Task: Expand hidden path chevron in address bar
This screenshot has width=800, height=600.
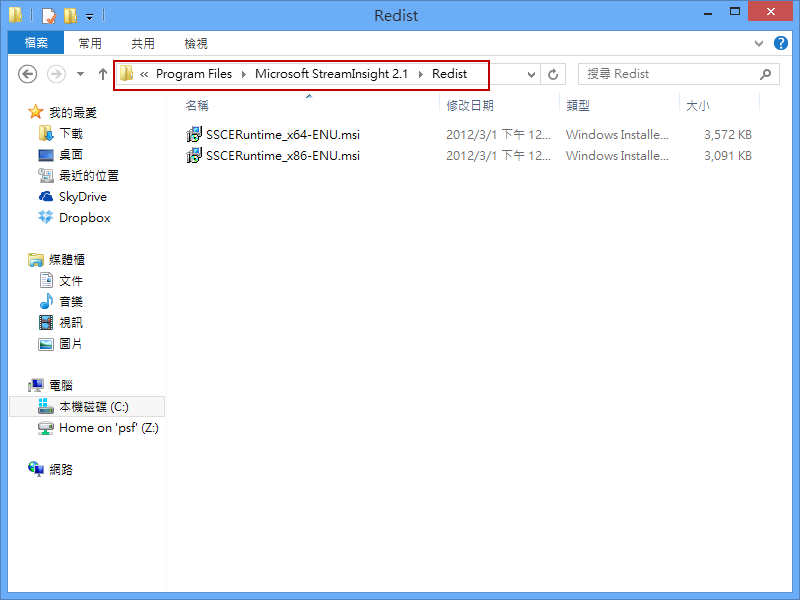Action: coord(144,74)
